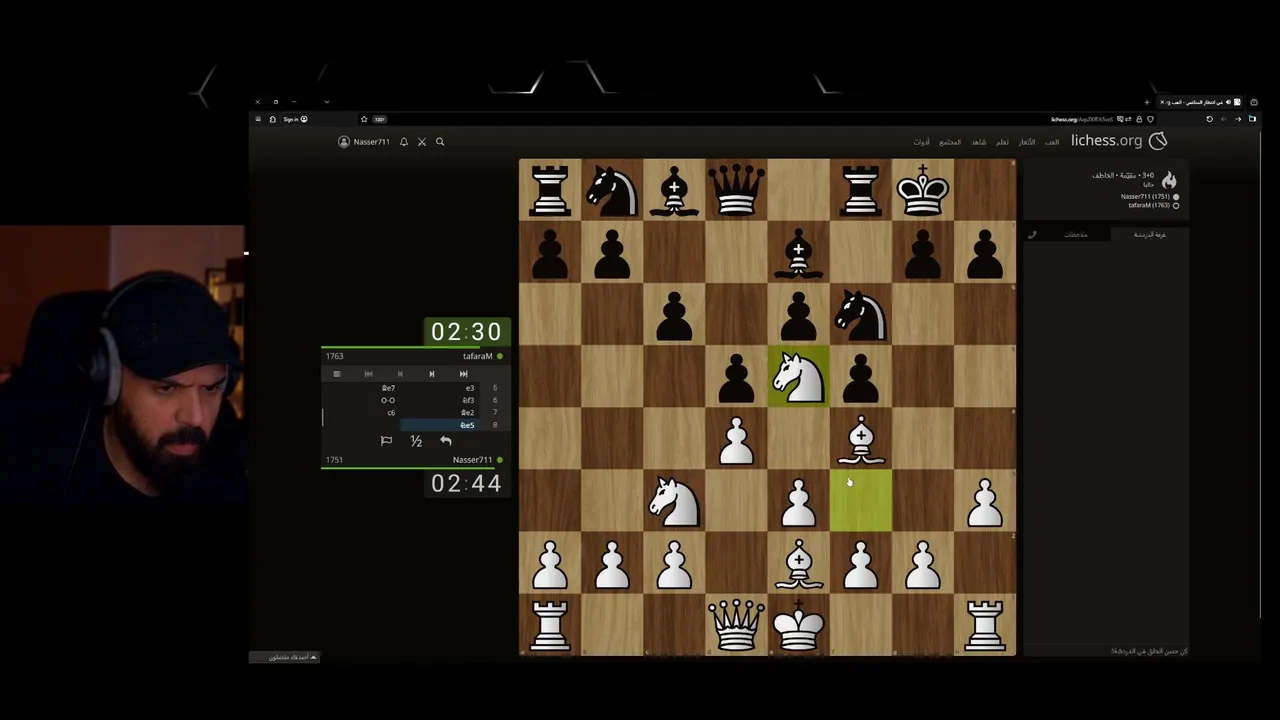
Task: Select the white king on the board
Action: click(798, 625)
